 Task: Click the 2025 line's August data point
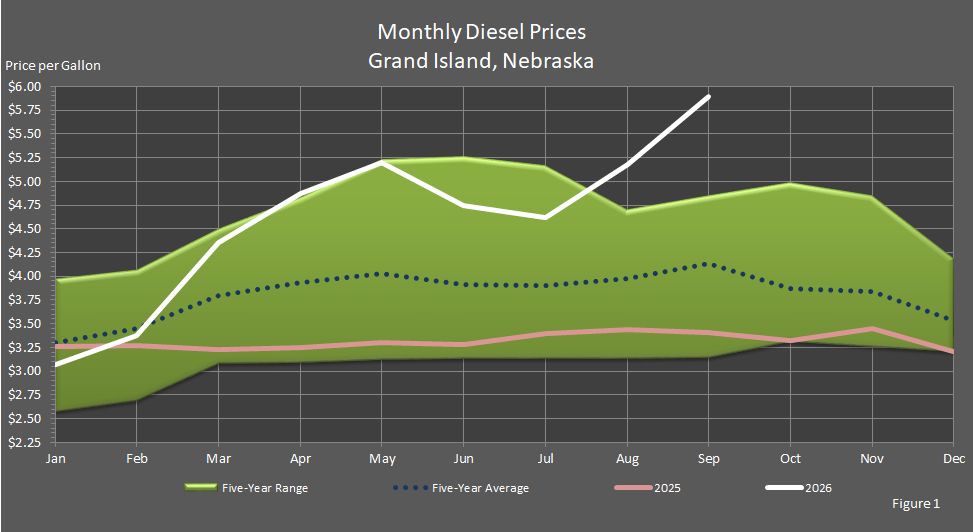(x=627, y=330)
